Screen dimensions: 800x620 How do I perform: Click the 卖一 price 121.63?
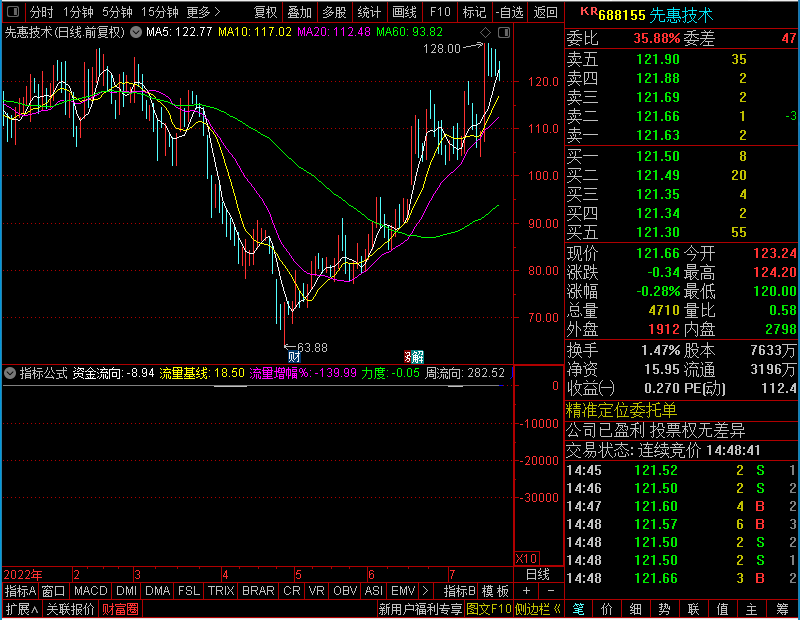[x=658, y=135]
